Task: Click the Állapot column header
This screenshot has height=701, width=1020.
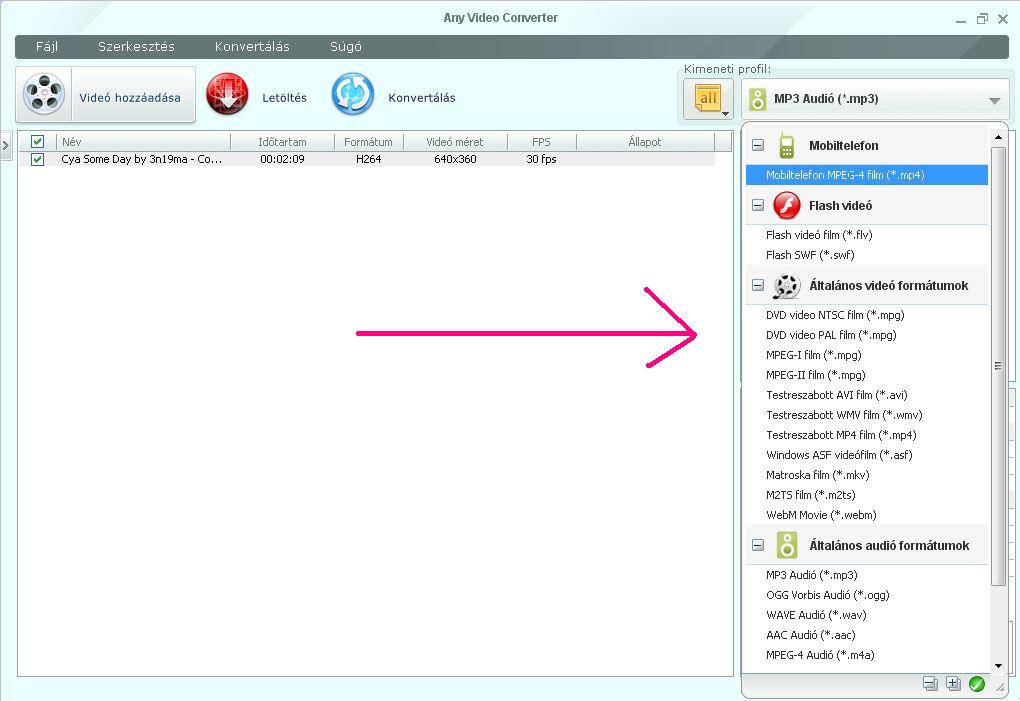Action: pyautogui.click(x=645, y=142)
